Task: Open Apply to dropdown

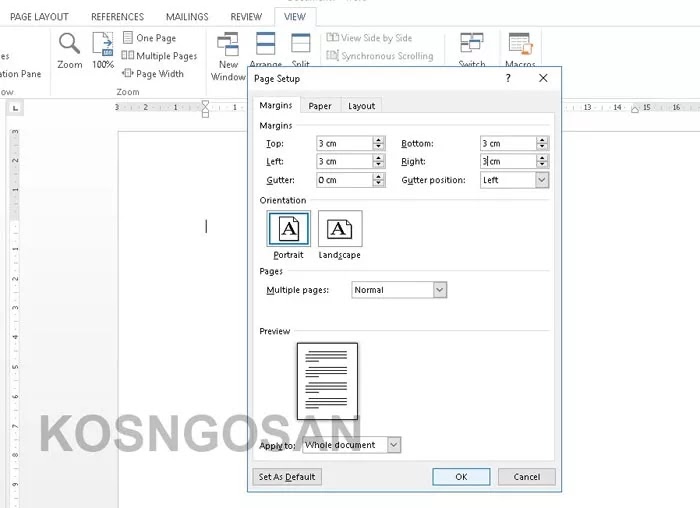Action: [x=394, y=445]
